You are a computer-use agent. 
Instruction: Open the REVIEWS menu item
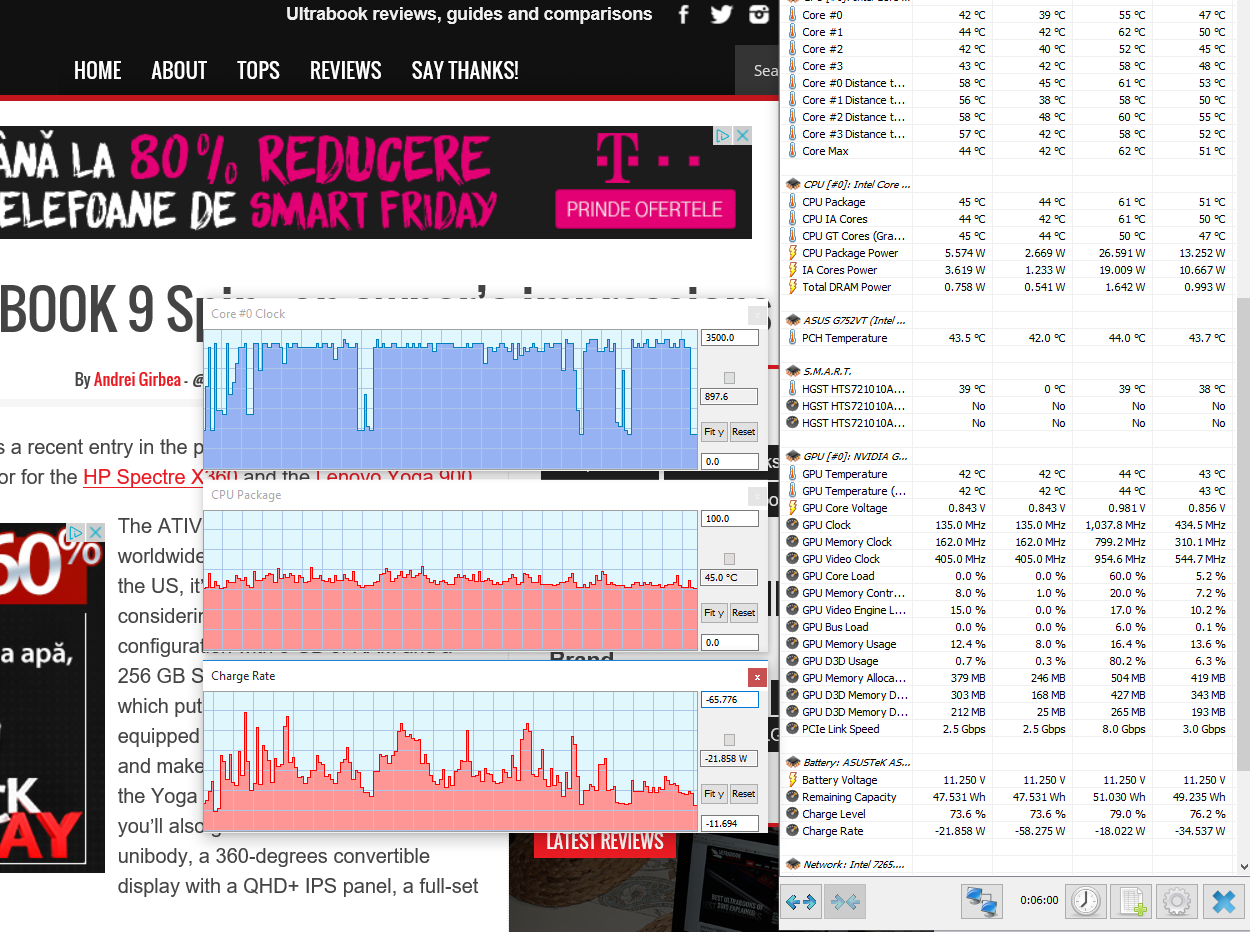click(346, 71)
